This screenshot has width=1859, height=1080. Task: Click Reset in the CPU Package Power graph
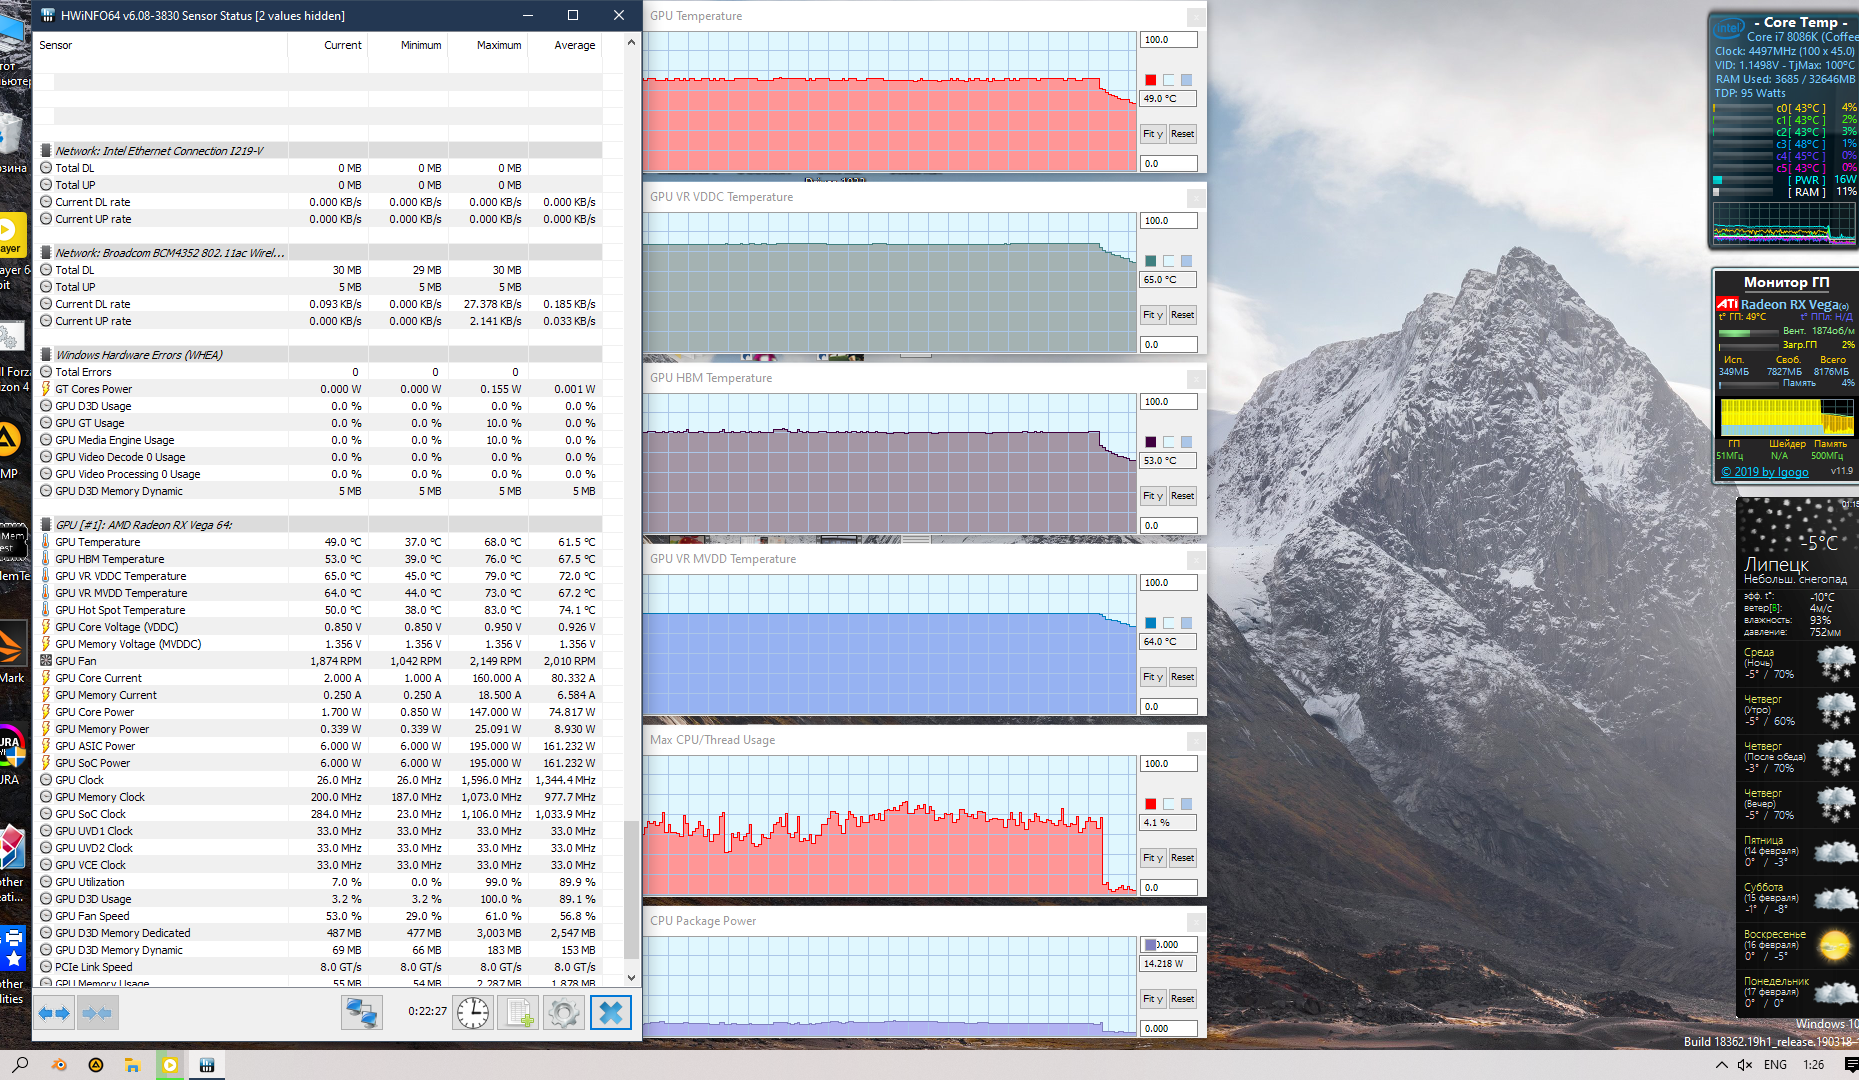click(1183, 999)
